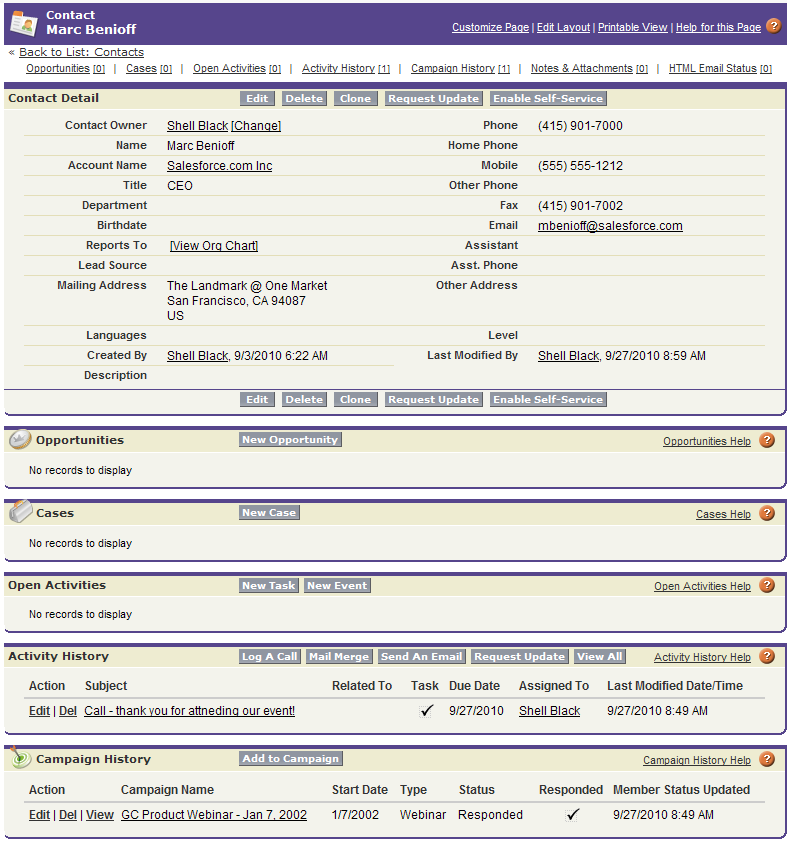
Task: Click the bottom Edit button below Description
Action: pyautogui.click(x=257, y=399)
